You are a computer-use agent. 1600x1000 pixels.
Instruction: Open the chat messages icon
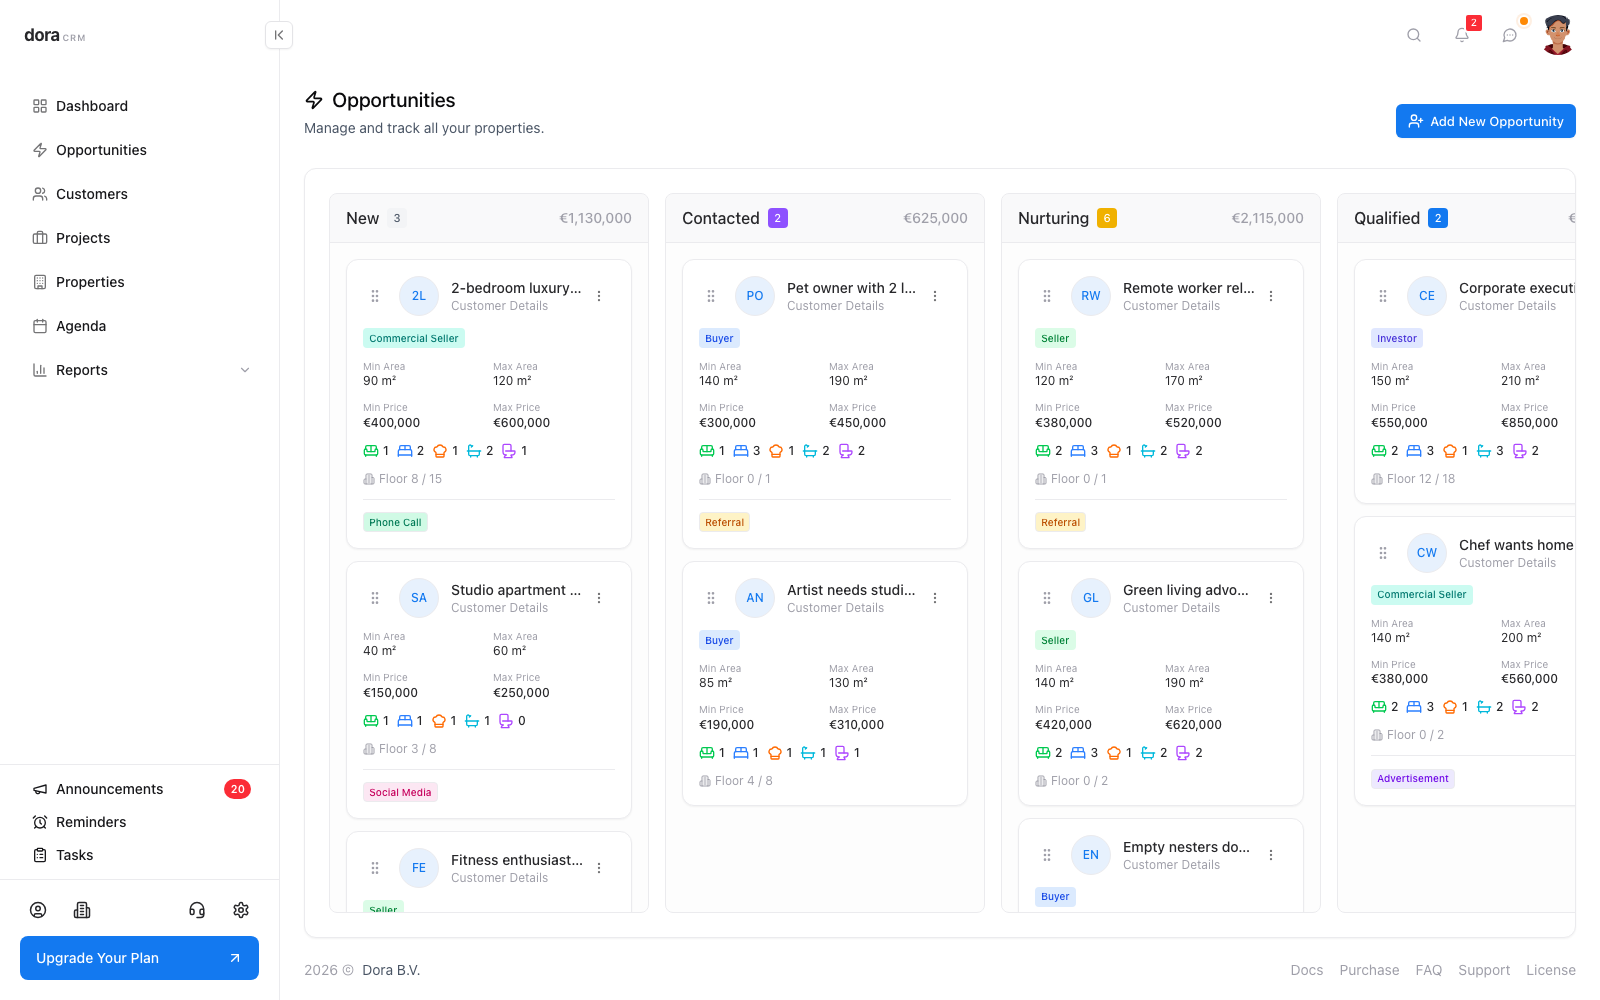click(x=1510, y=35)
